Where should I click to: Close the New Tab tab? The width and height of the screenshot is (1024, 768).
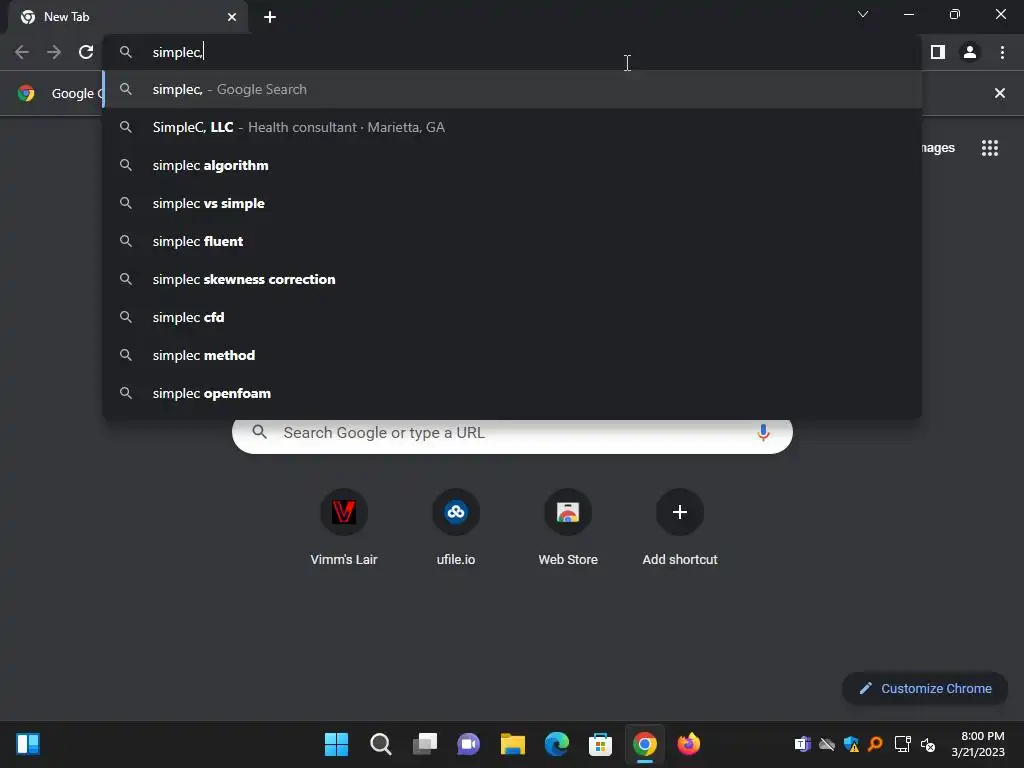coord(232,17)
